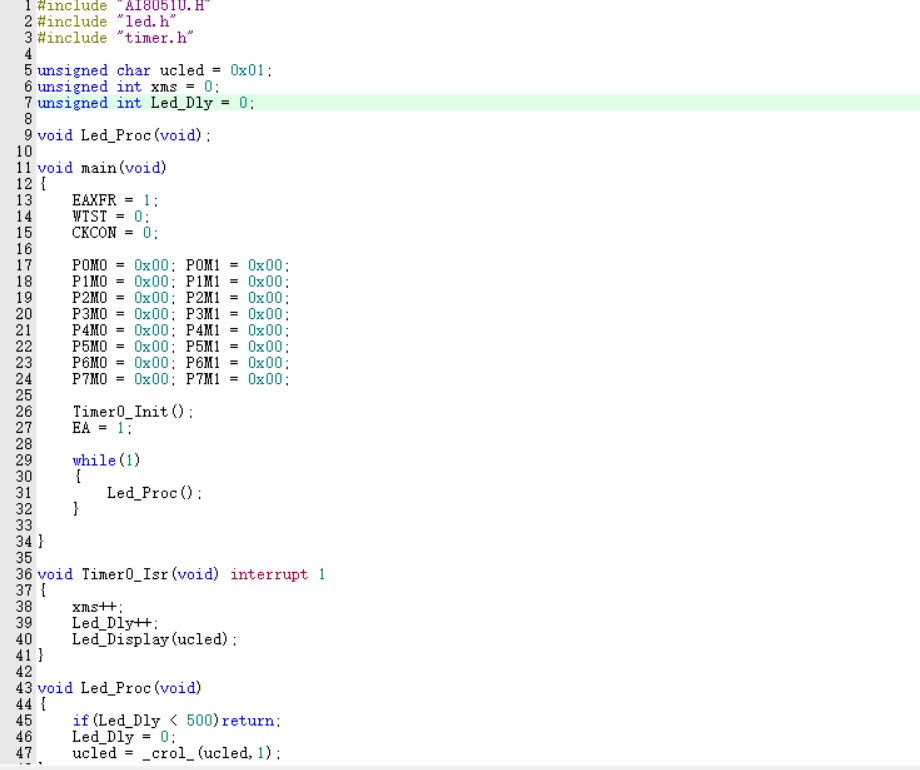
Task: Click the Timer0_Init() call
Action: [x=133, y=412]
